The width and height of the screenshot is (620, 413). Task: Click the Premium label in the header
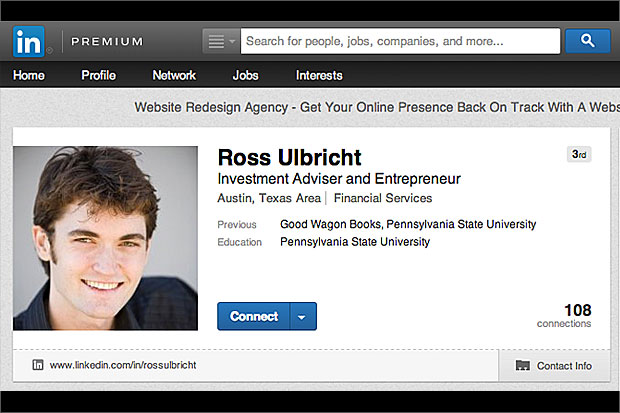(107, 42)
